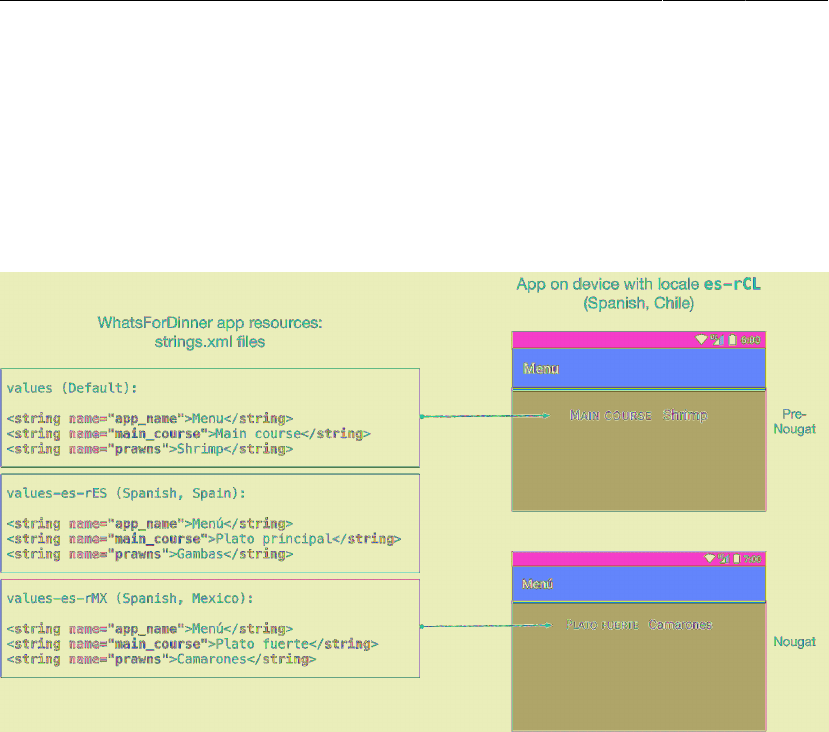Click the 'Pre-Nougat' label beside the upper phone

tap(794, 421)
